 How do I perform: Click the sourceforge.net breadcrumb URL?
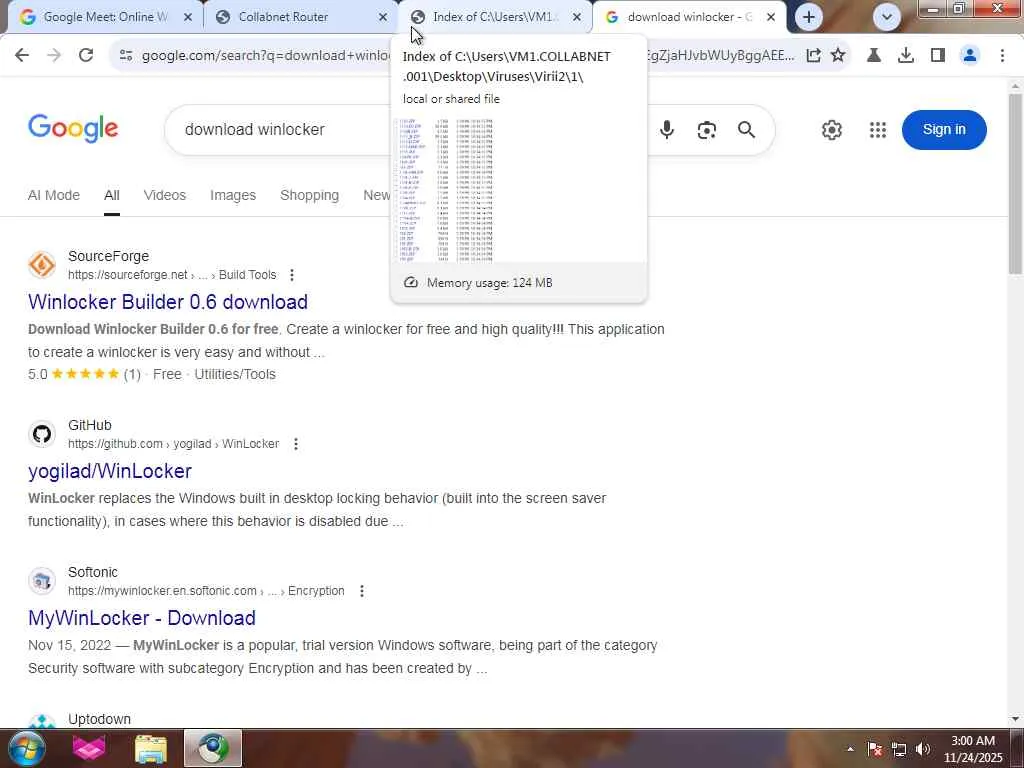pyautogui.click(x=172, y=275)
